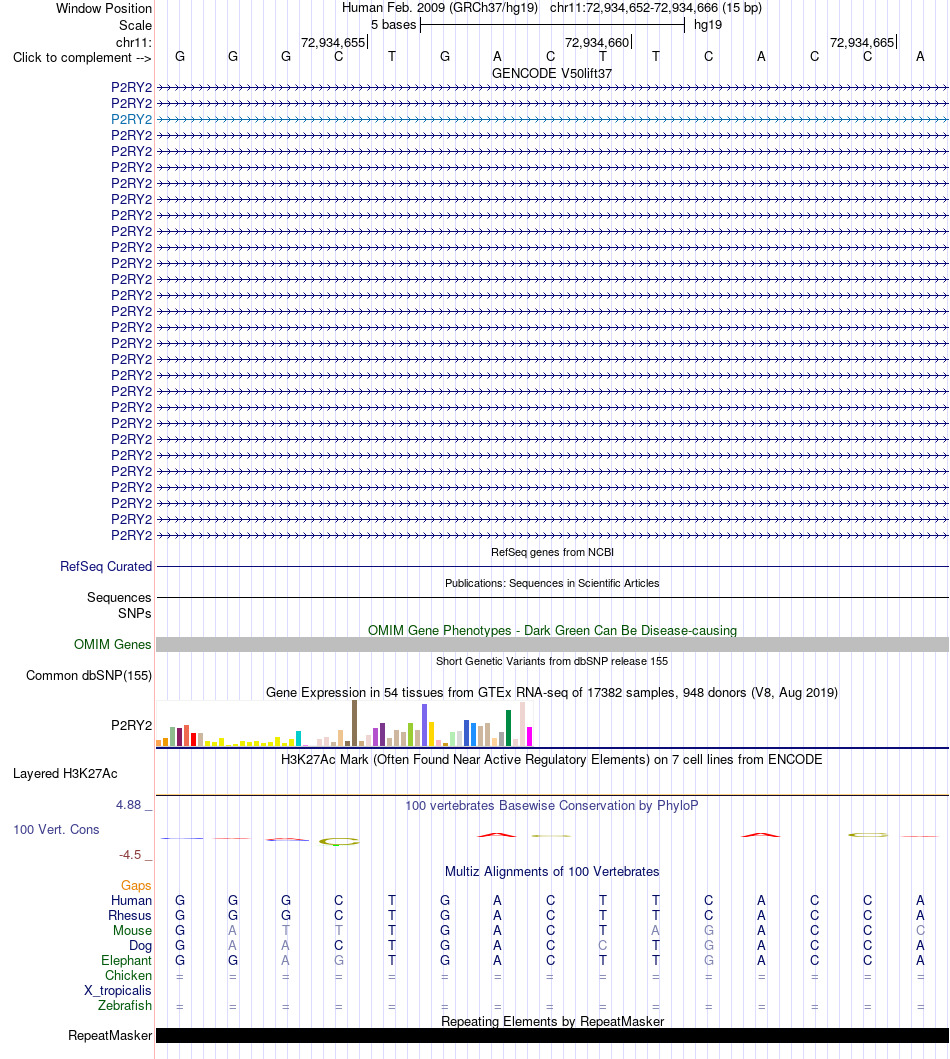
Task: Click the -4.5 lower PhyloP scale value
Action: (x=130, y=855)
